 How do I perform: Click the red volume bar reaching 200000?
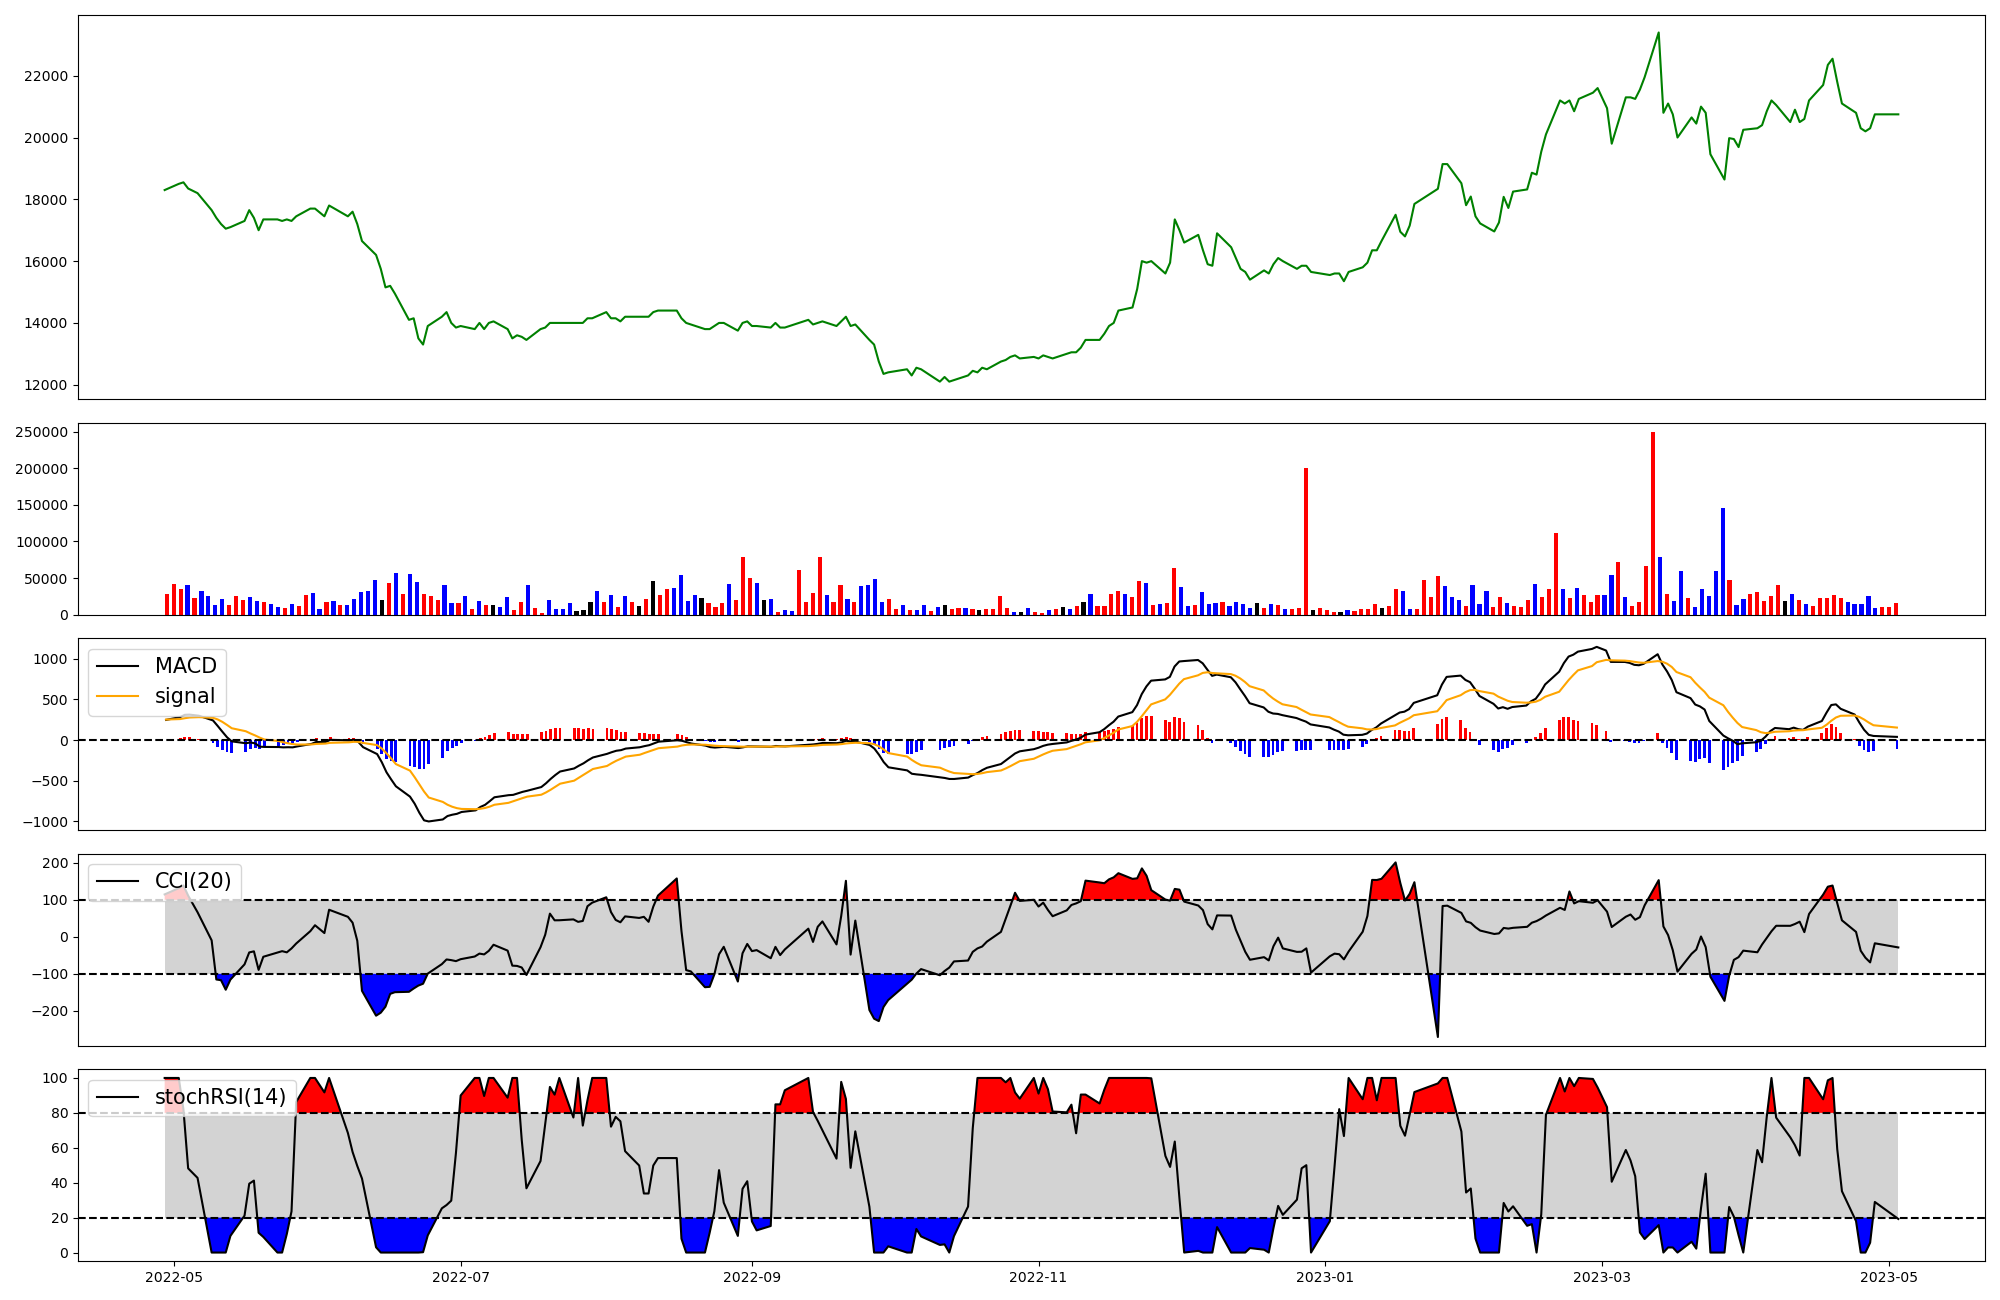[x=1306, y=542]
